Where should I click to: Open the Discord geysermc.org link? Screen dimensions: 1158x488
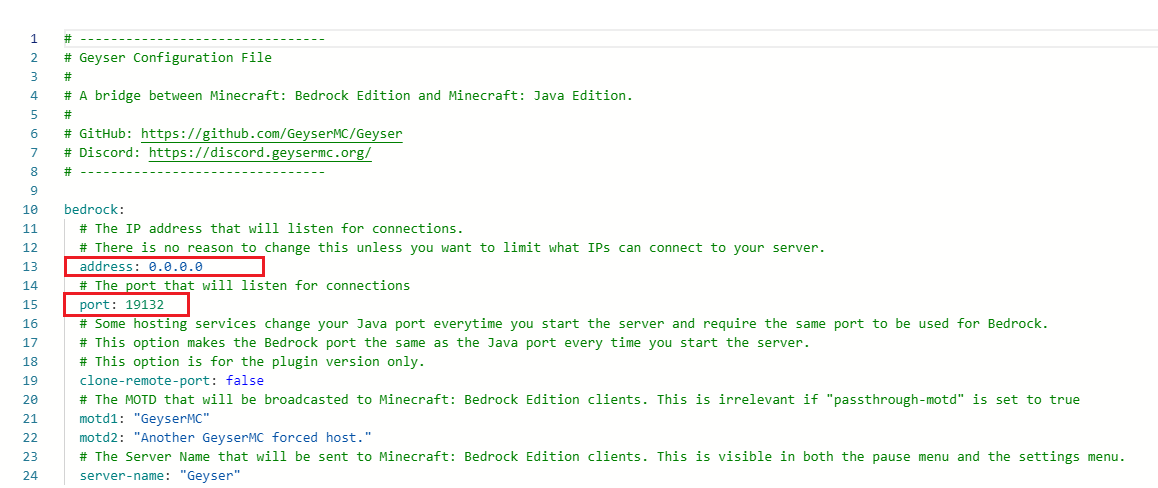(260, 153)
